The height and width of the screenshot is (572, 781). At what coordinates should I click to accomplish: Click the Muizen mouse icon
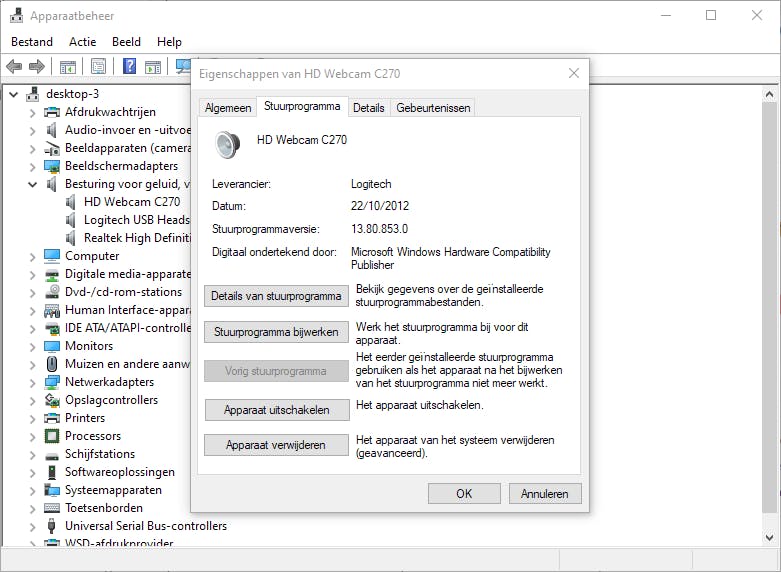click(52, 364)
